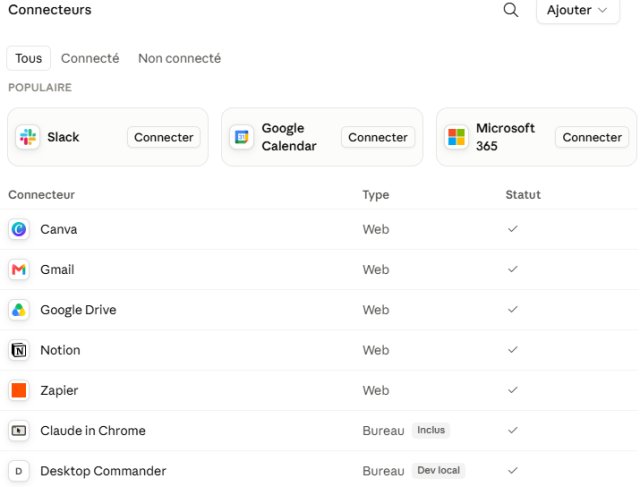
Task: Open the Gmail envelope icon
Action: 19,269
